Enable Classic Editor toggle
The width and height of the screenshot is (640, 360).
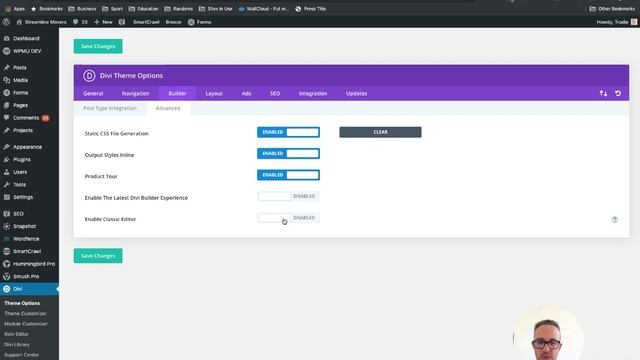(288, 218)
